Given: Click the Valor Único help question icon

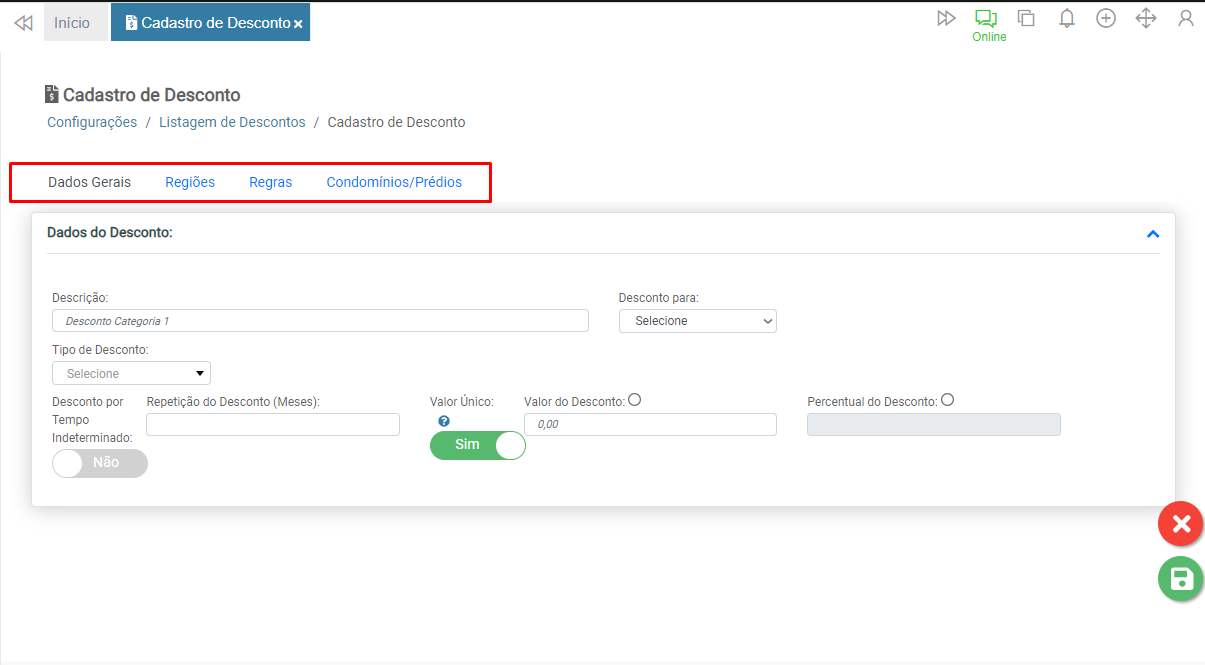Looking at the screenshot, I should tap(444, 421).
